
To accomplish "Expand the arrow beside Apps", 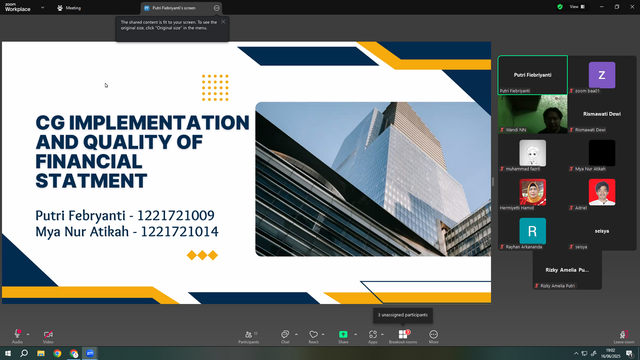I will click(382, 334).
